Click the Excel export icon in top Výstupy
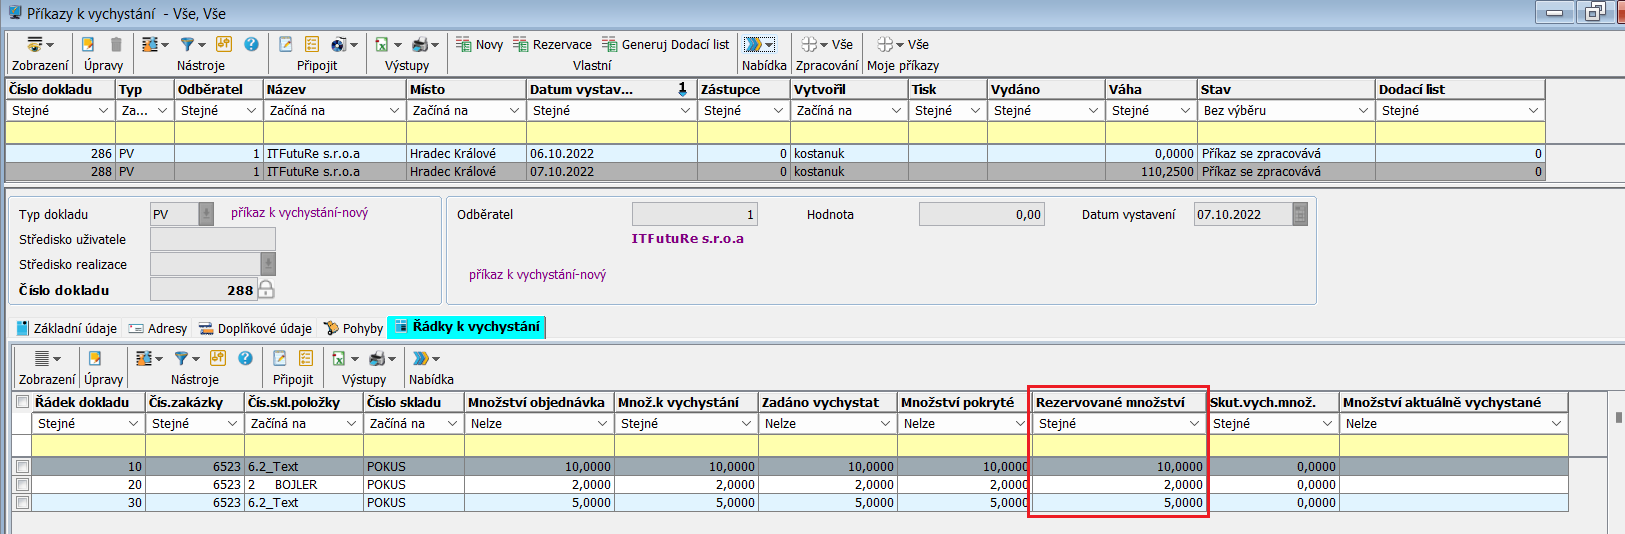Viewport: 1625px width, 534px height. point(382,44)
